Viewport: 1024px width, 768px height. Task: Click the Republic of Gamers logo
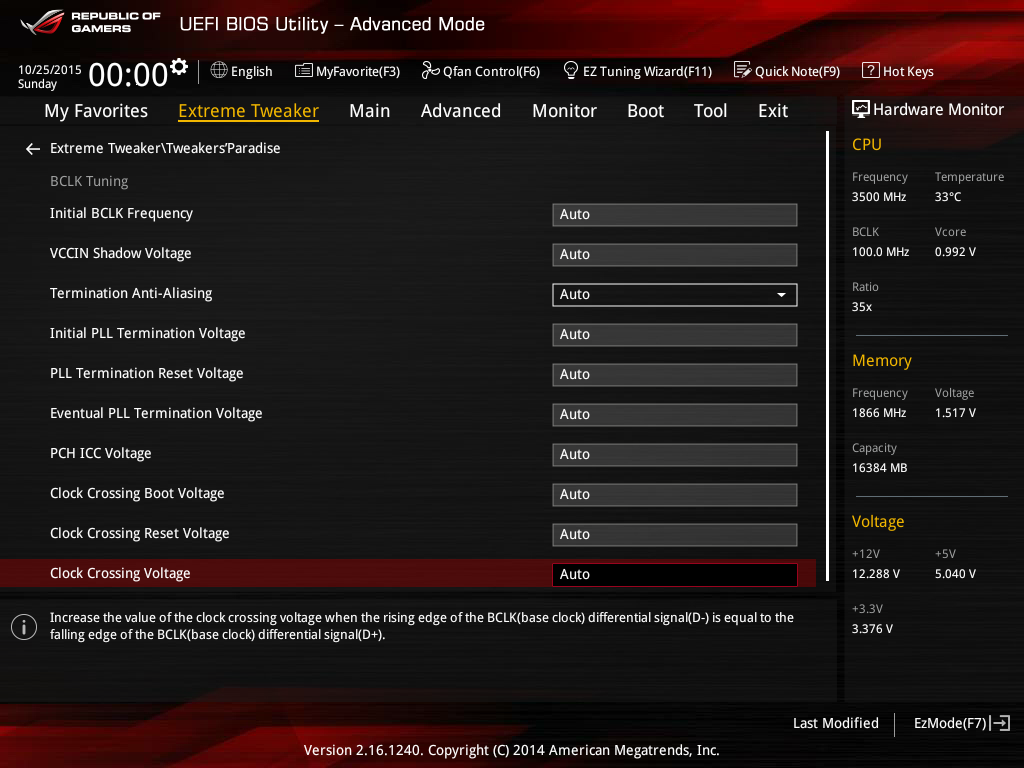pyautogui.click(x=90, y=22)
